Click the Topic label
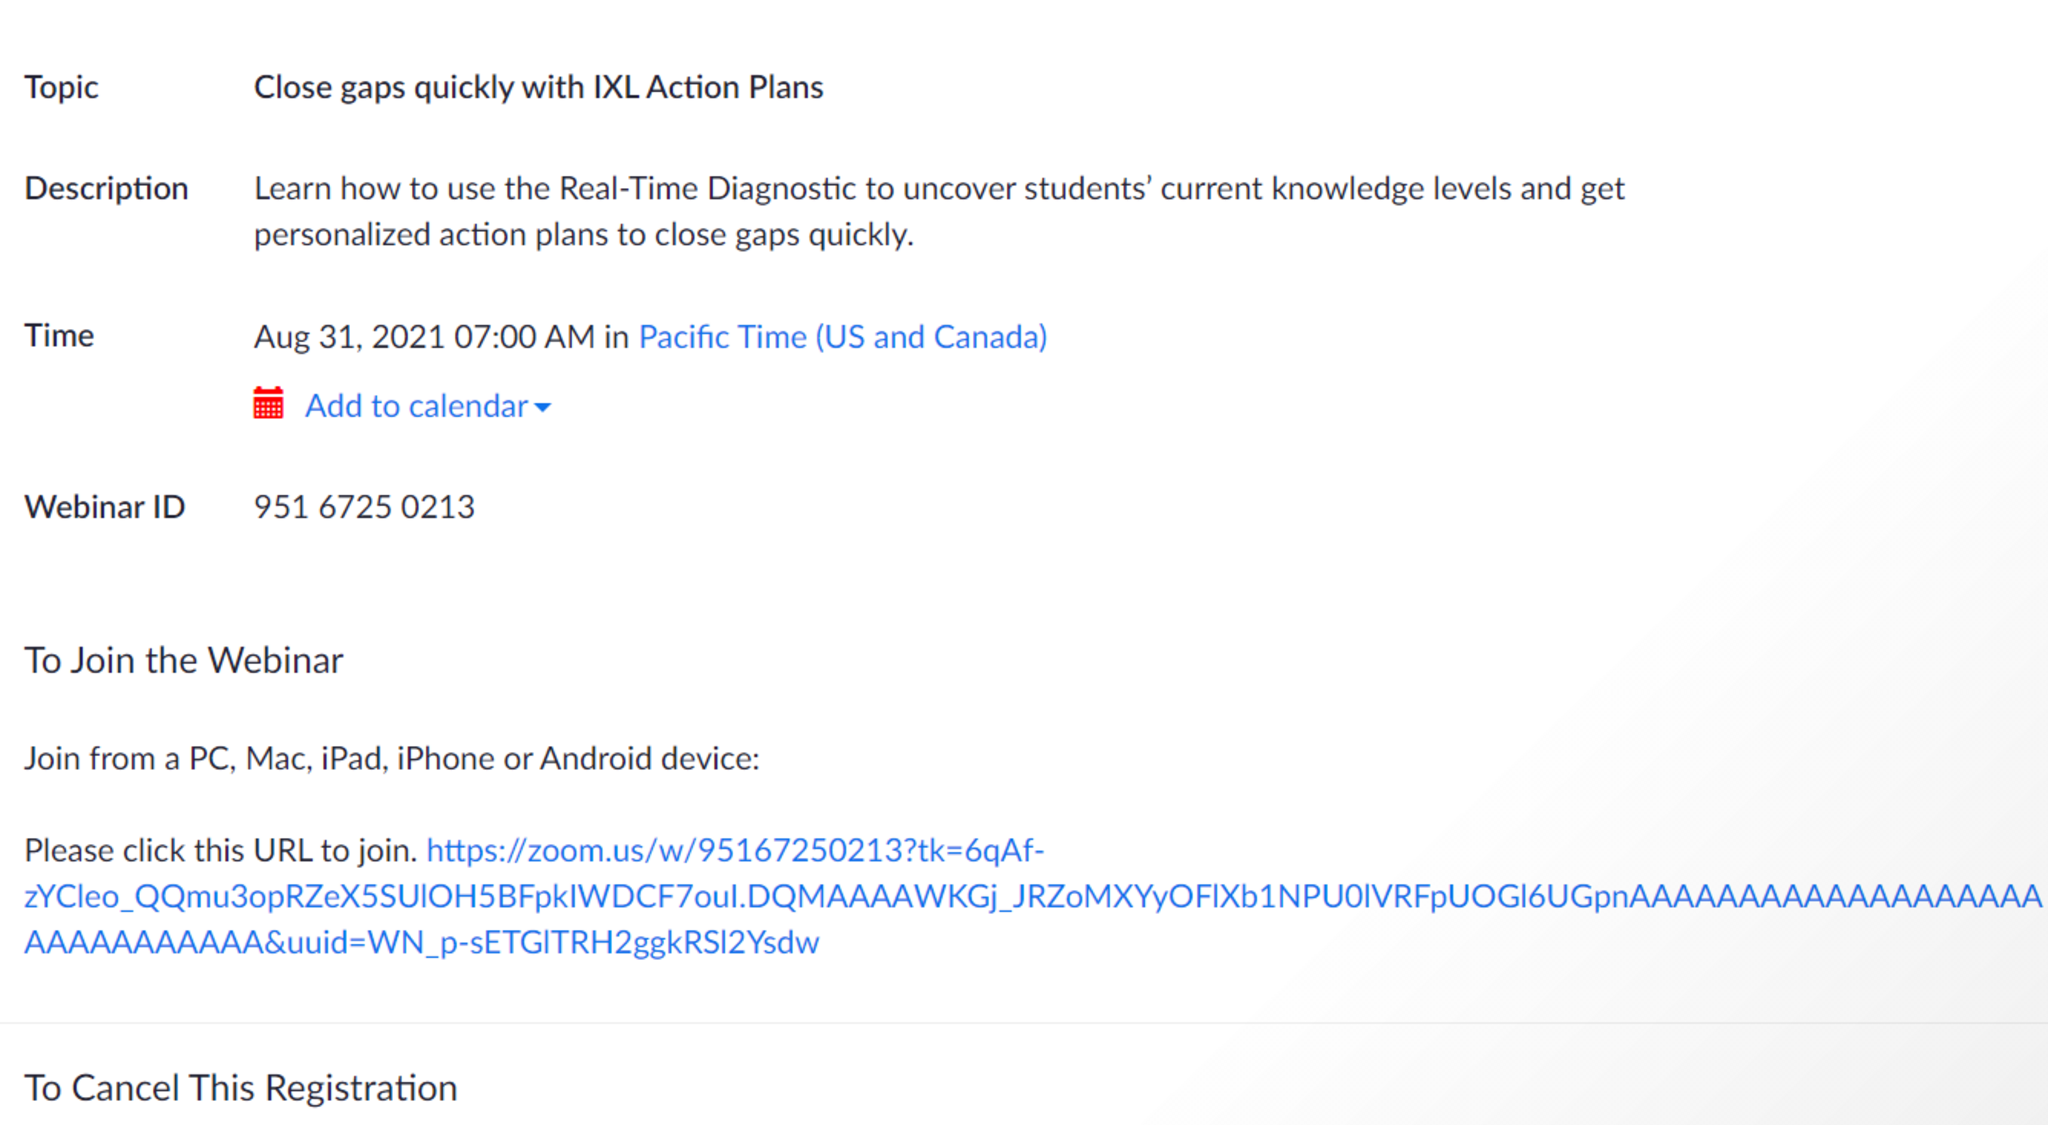2048x1125 pixels. tap(61, 87)
